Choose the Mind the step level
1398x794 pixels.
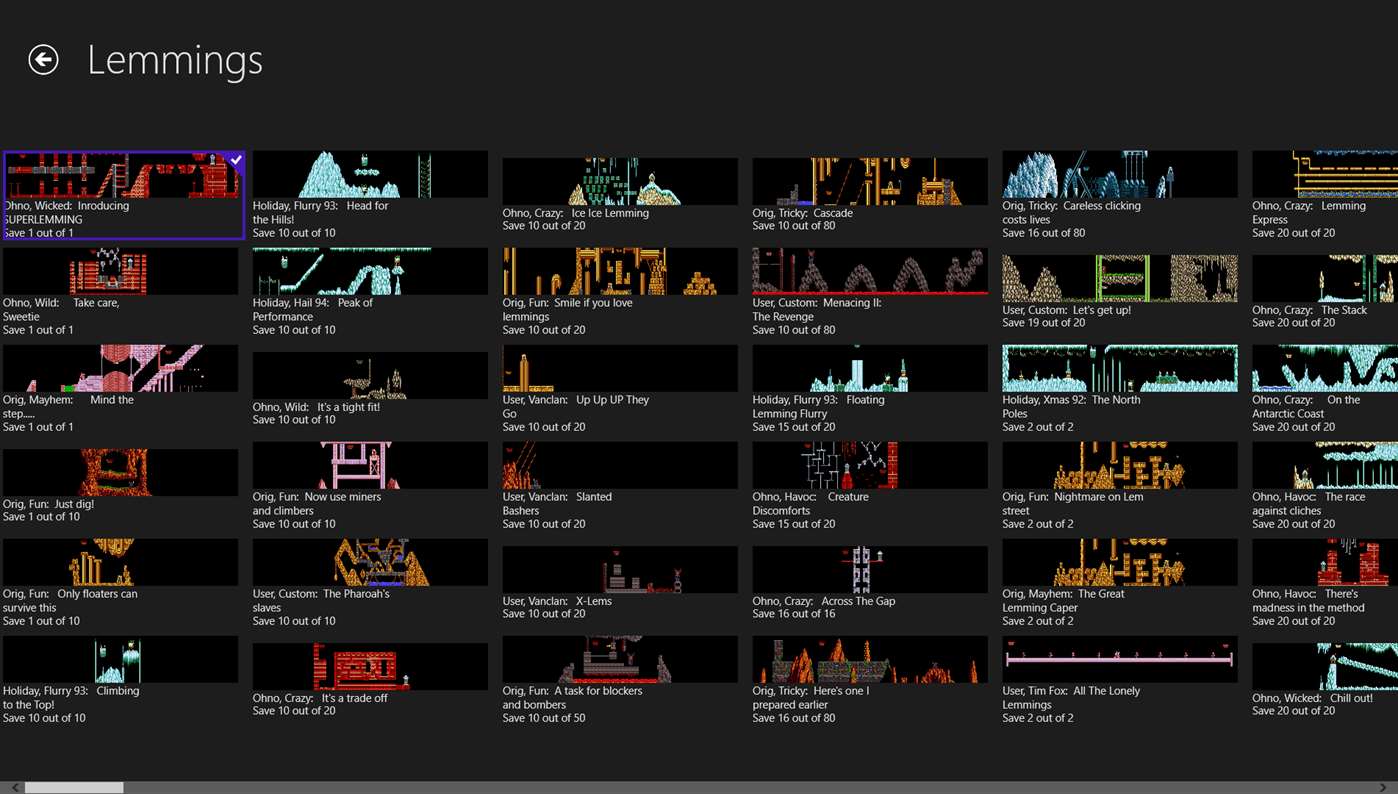click(x=120, y=389)
